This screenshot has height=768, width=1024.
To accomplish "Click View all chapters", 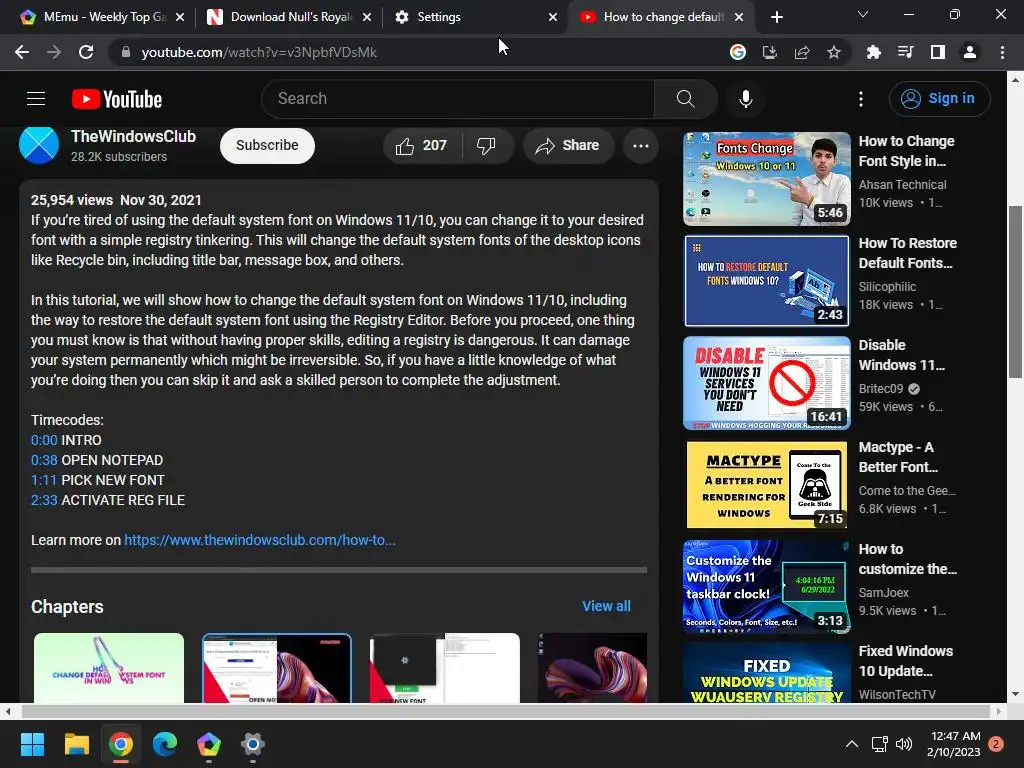I will tap(606, 606).
